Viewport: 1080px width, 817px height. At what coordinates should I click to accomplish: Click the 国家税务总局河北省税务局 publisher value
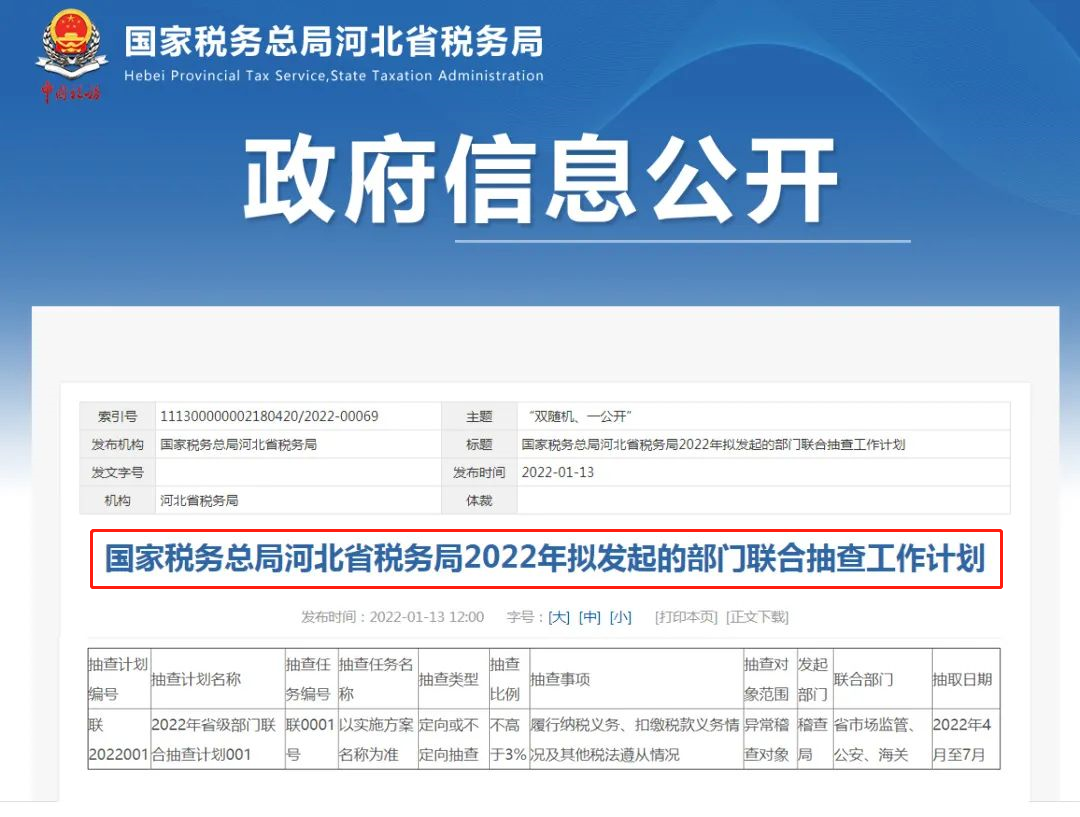(x=238, y=444)
